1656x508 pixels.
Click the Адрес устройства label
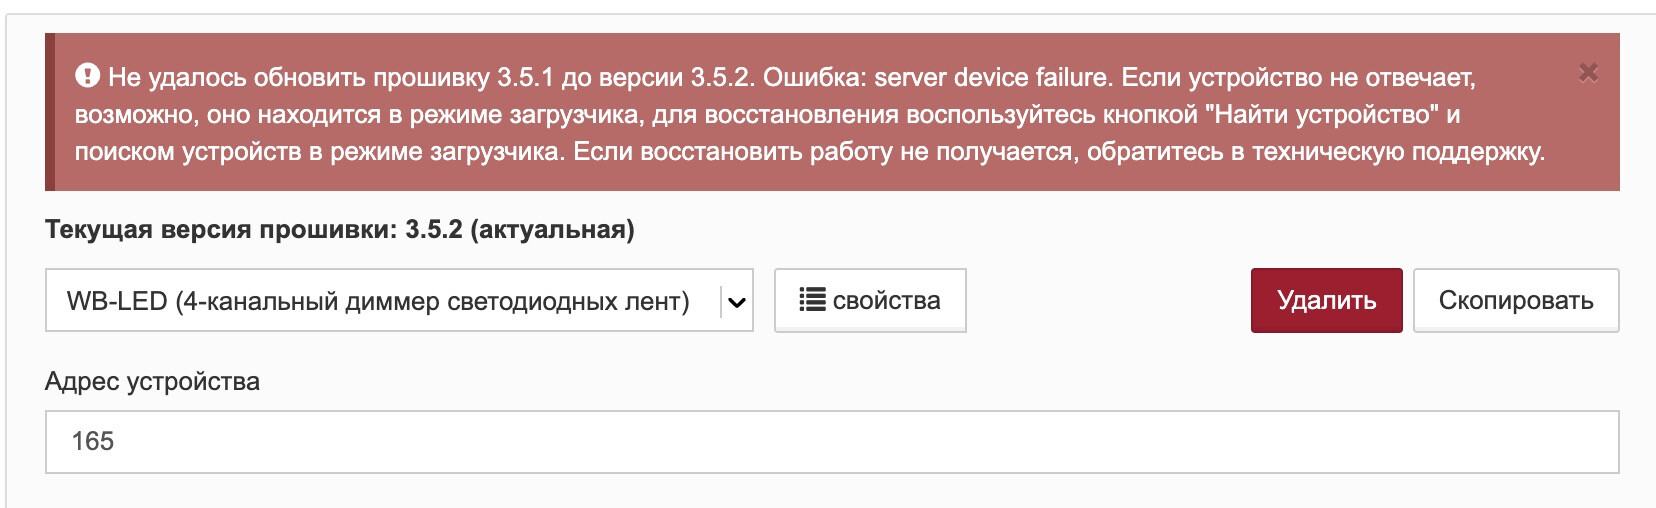(x=152, y=381)
